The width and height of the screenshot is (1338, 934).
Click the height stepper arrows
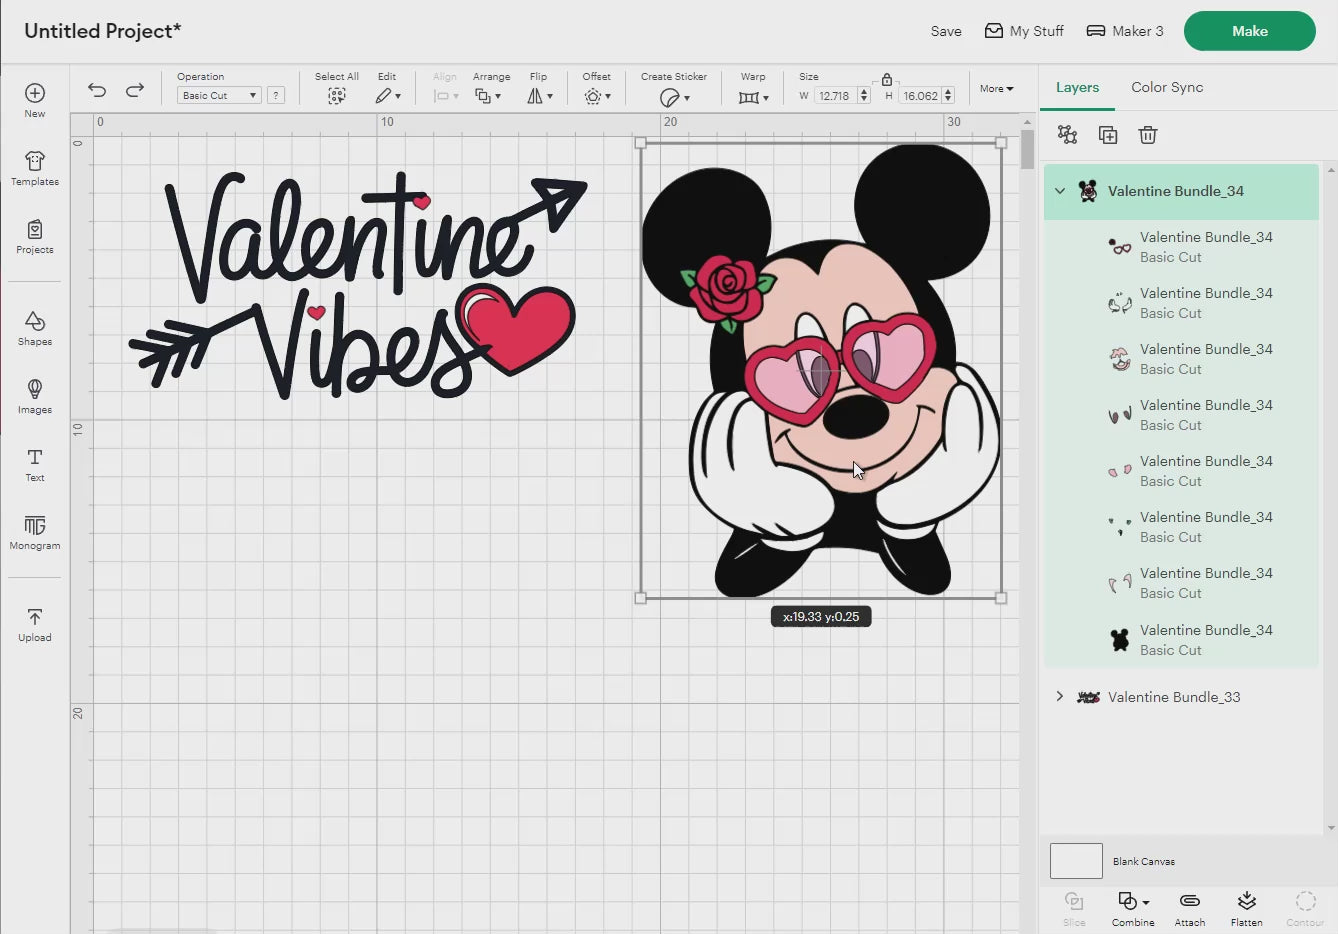[x=948, y=96]
